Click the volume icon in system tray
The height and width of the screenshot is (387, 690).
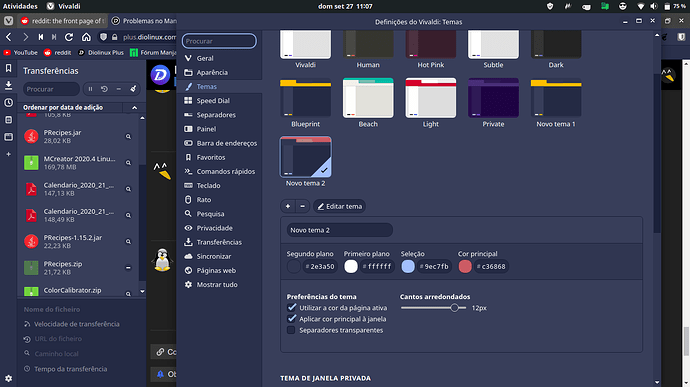653,6
